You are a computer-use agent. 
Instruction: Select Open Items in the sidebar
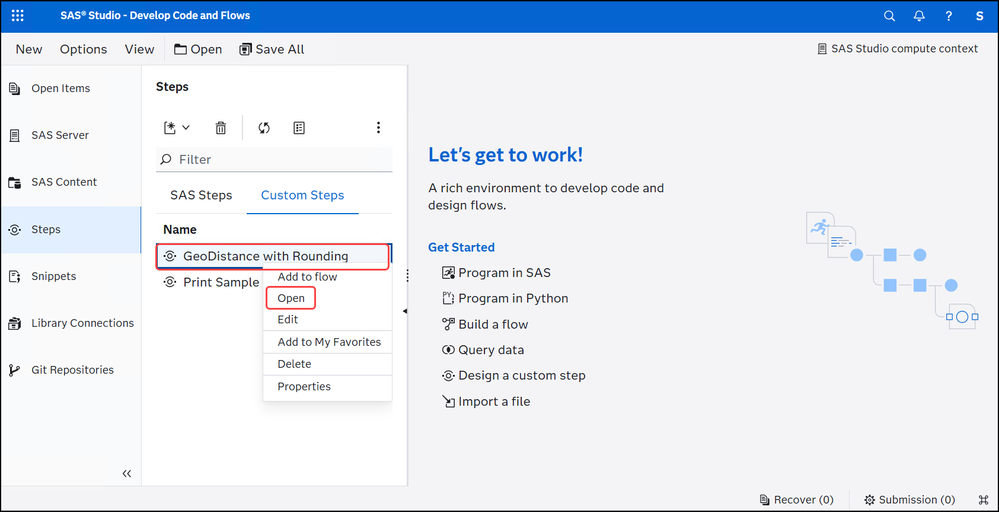tap(71, 89)
